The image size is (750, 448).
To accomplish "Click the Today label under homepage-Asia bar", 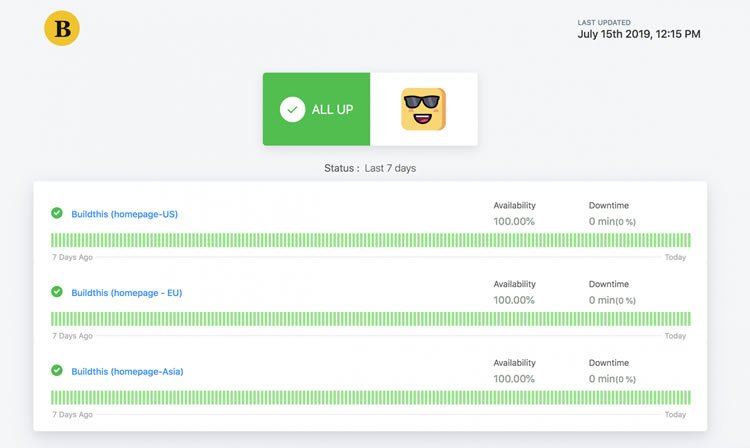I will click(675, 415).
